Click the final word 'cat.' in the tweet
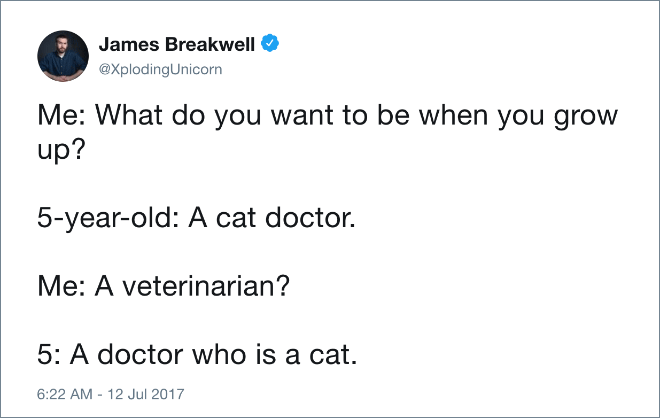This screenshot has width=660, height=418. point(333,355)
